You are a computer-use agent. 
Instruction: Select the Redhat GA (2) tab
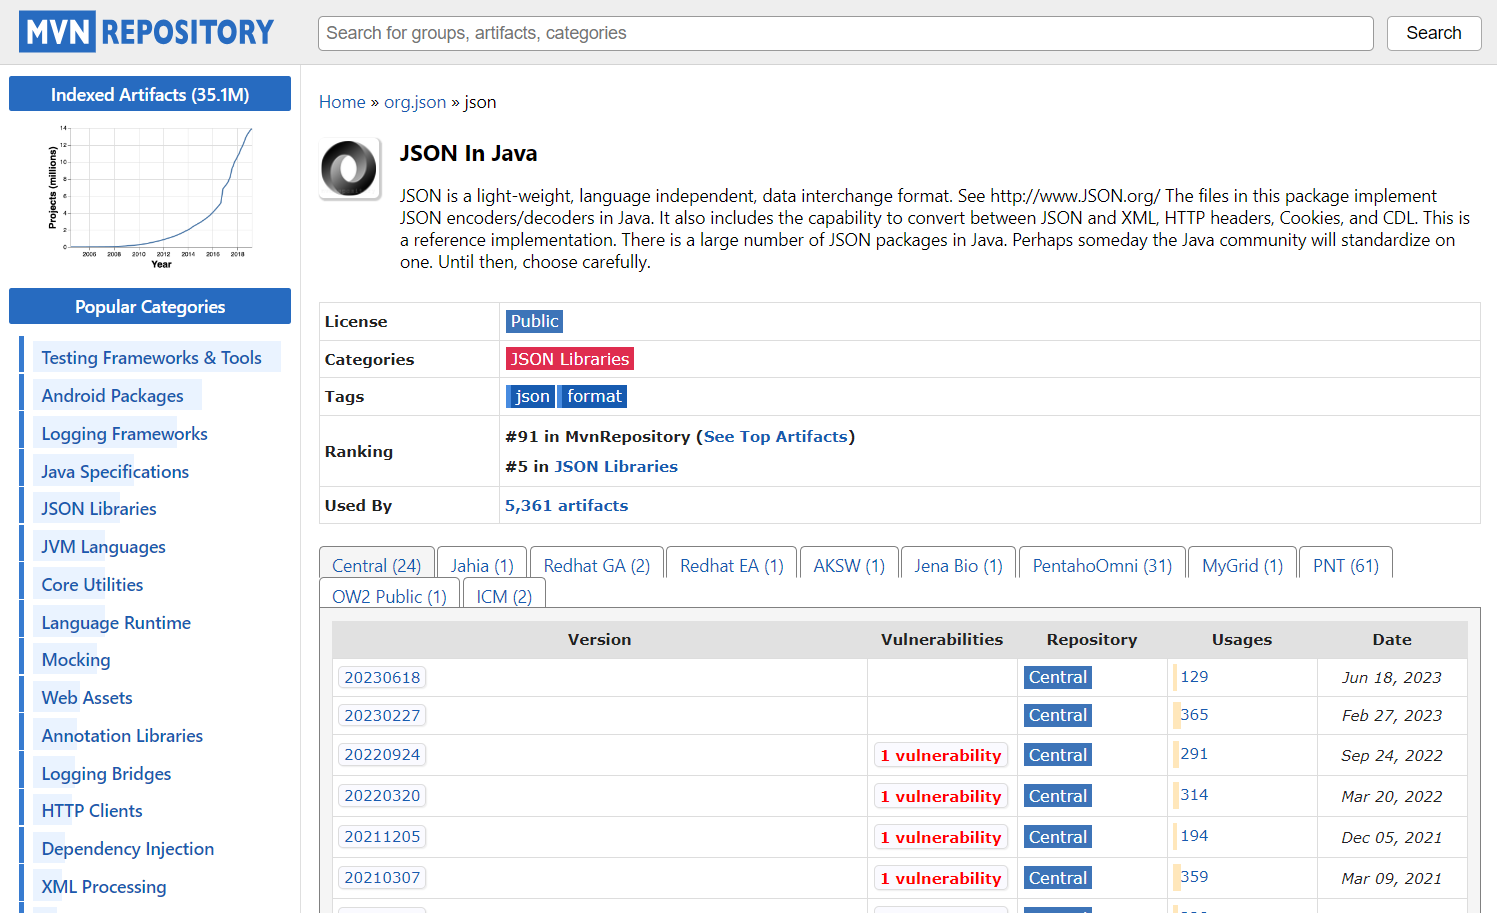click(x=597, y=565)
